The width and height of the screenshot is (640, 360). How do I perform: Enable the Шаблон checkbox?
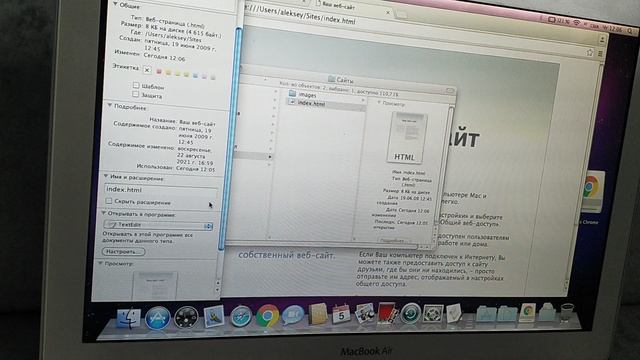pyautogui.click(x=136, y=85)
